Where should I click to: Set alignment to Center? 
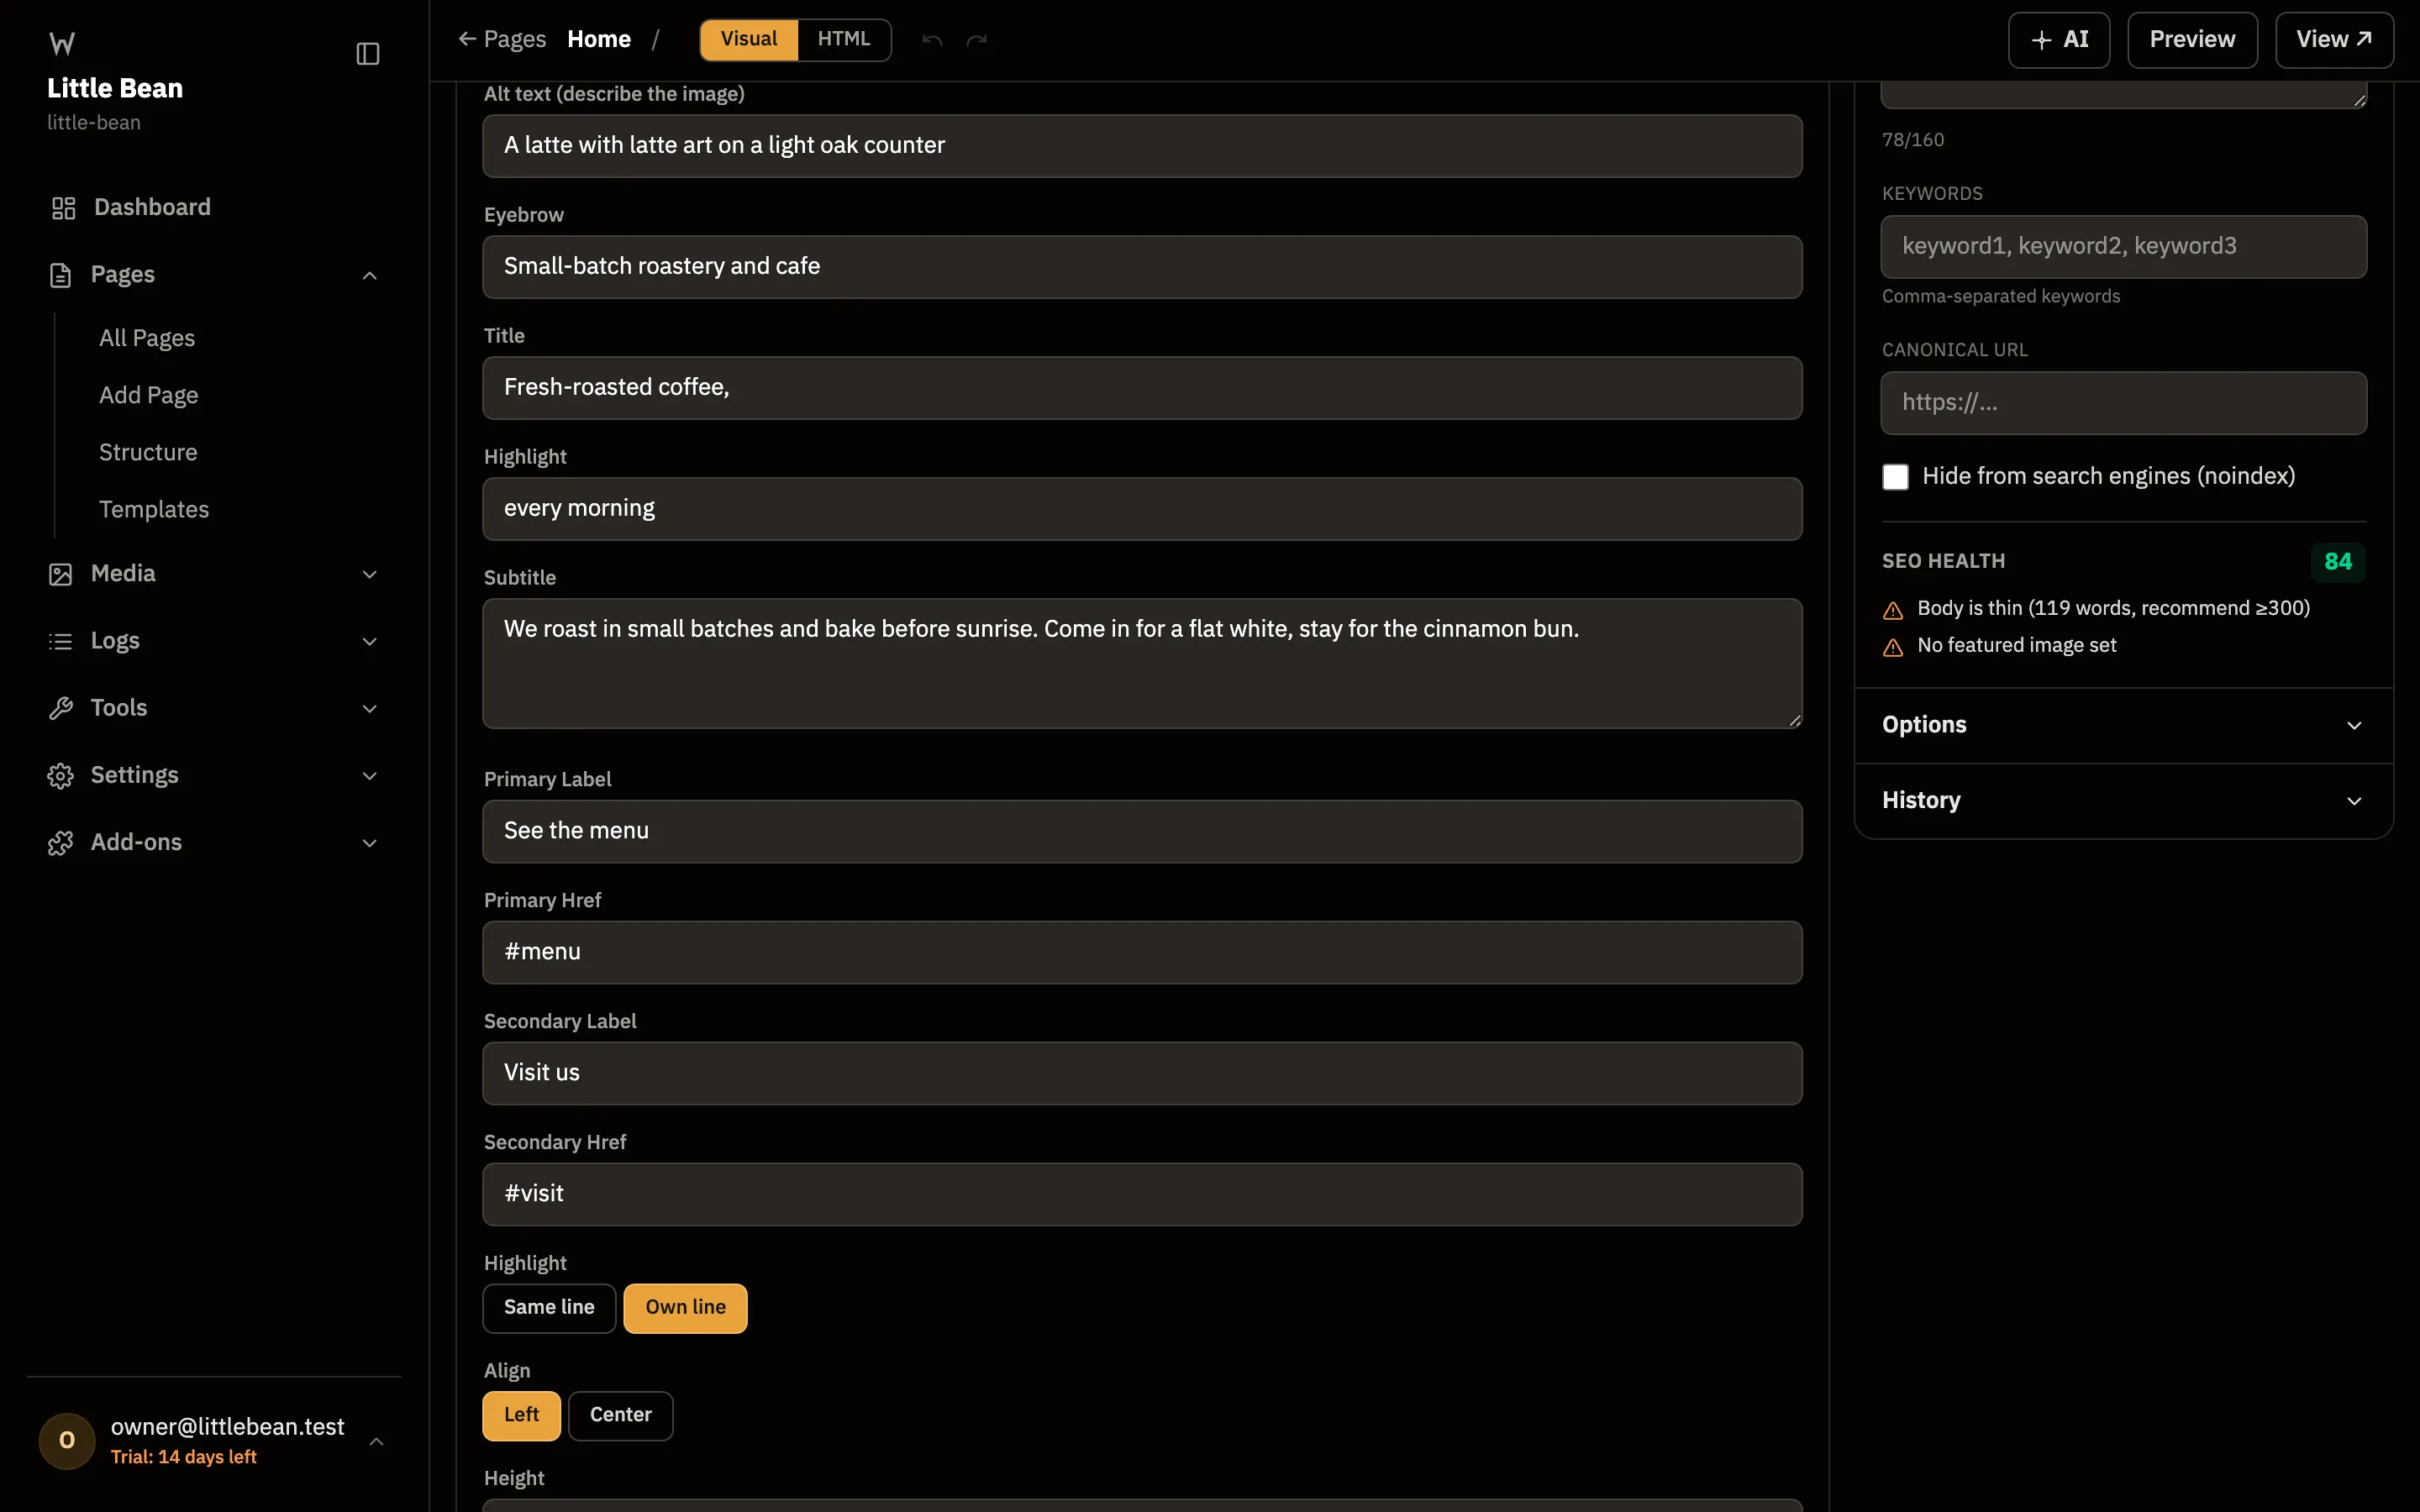(x=620, y=1415)
